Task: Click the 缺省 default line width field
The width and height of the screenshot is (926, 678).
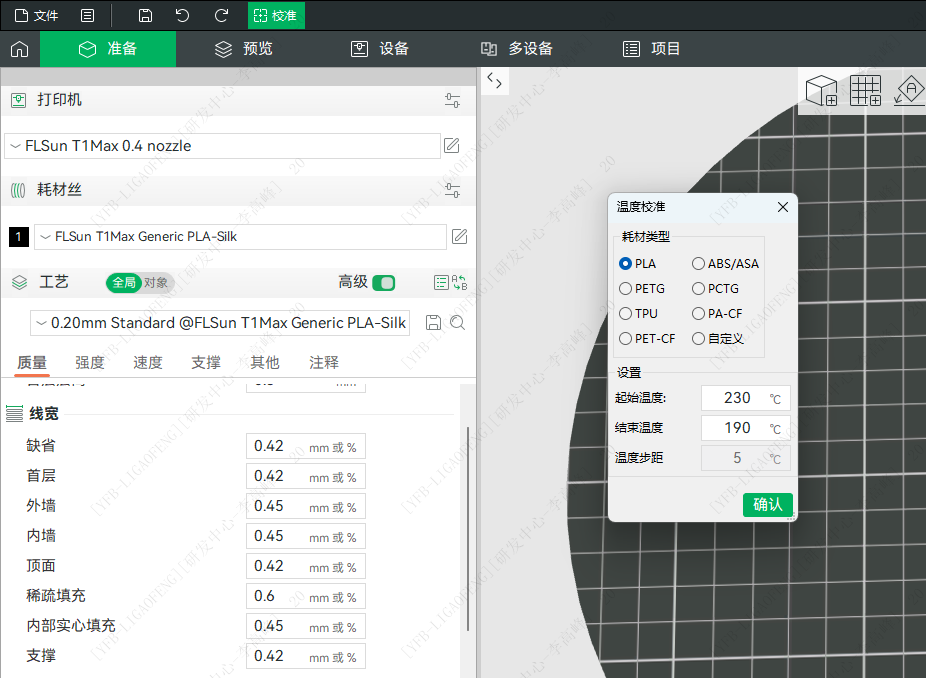Action: tap(306, 446)
